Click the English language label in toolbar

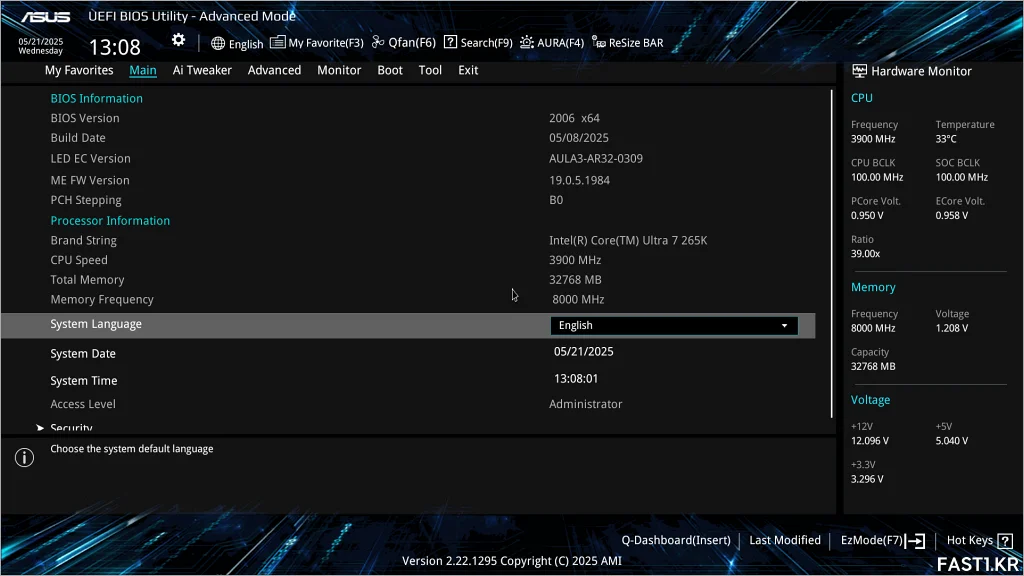click(x=246, y=44)
